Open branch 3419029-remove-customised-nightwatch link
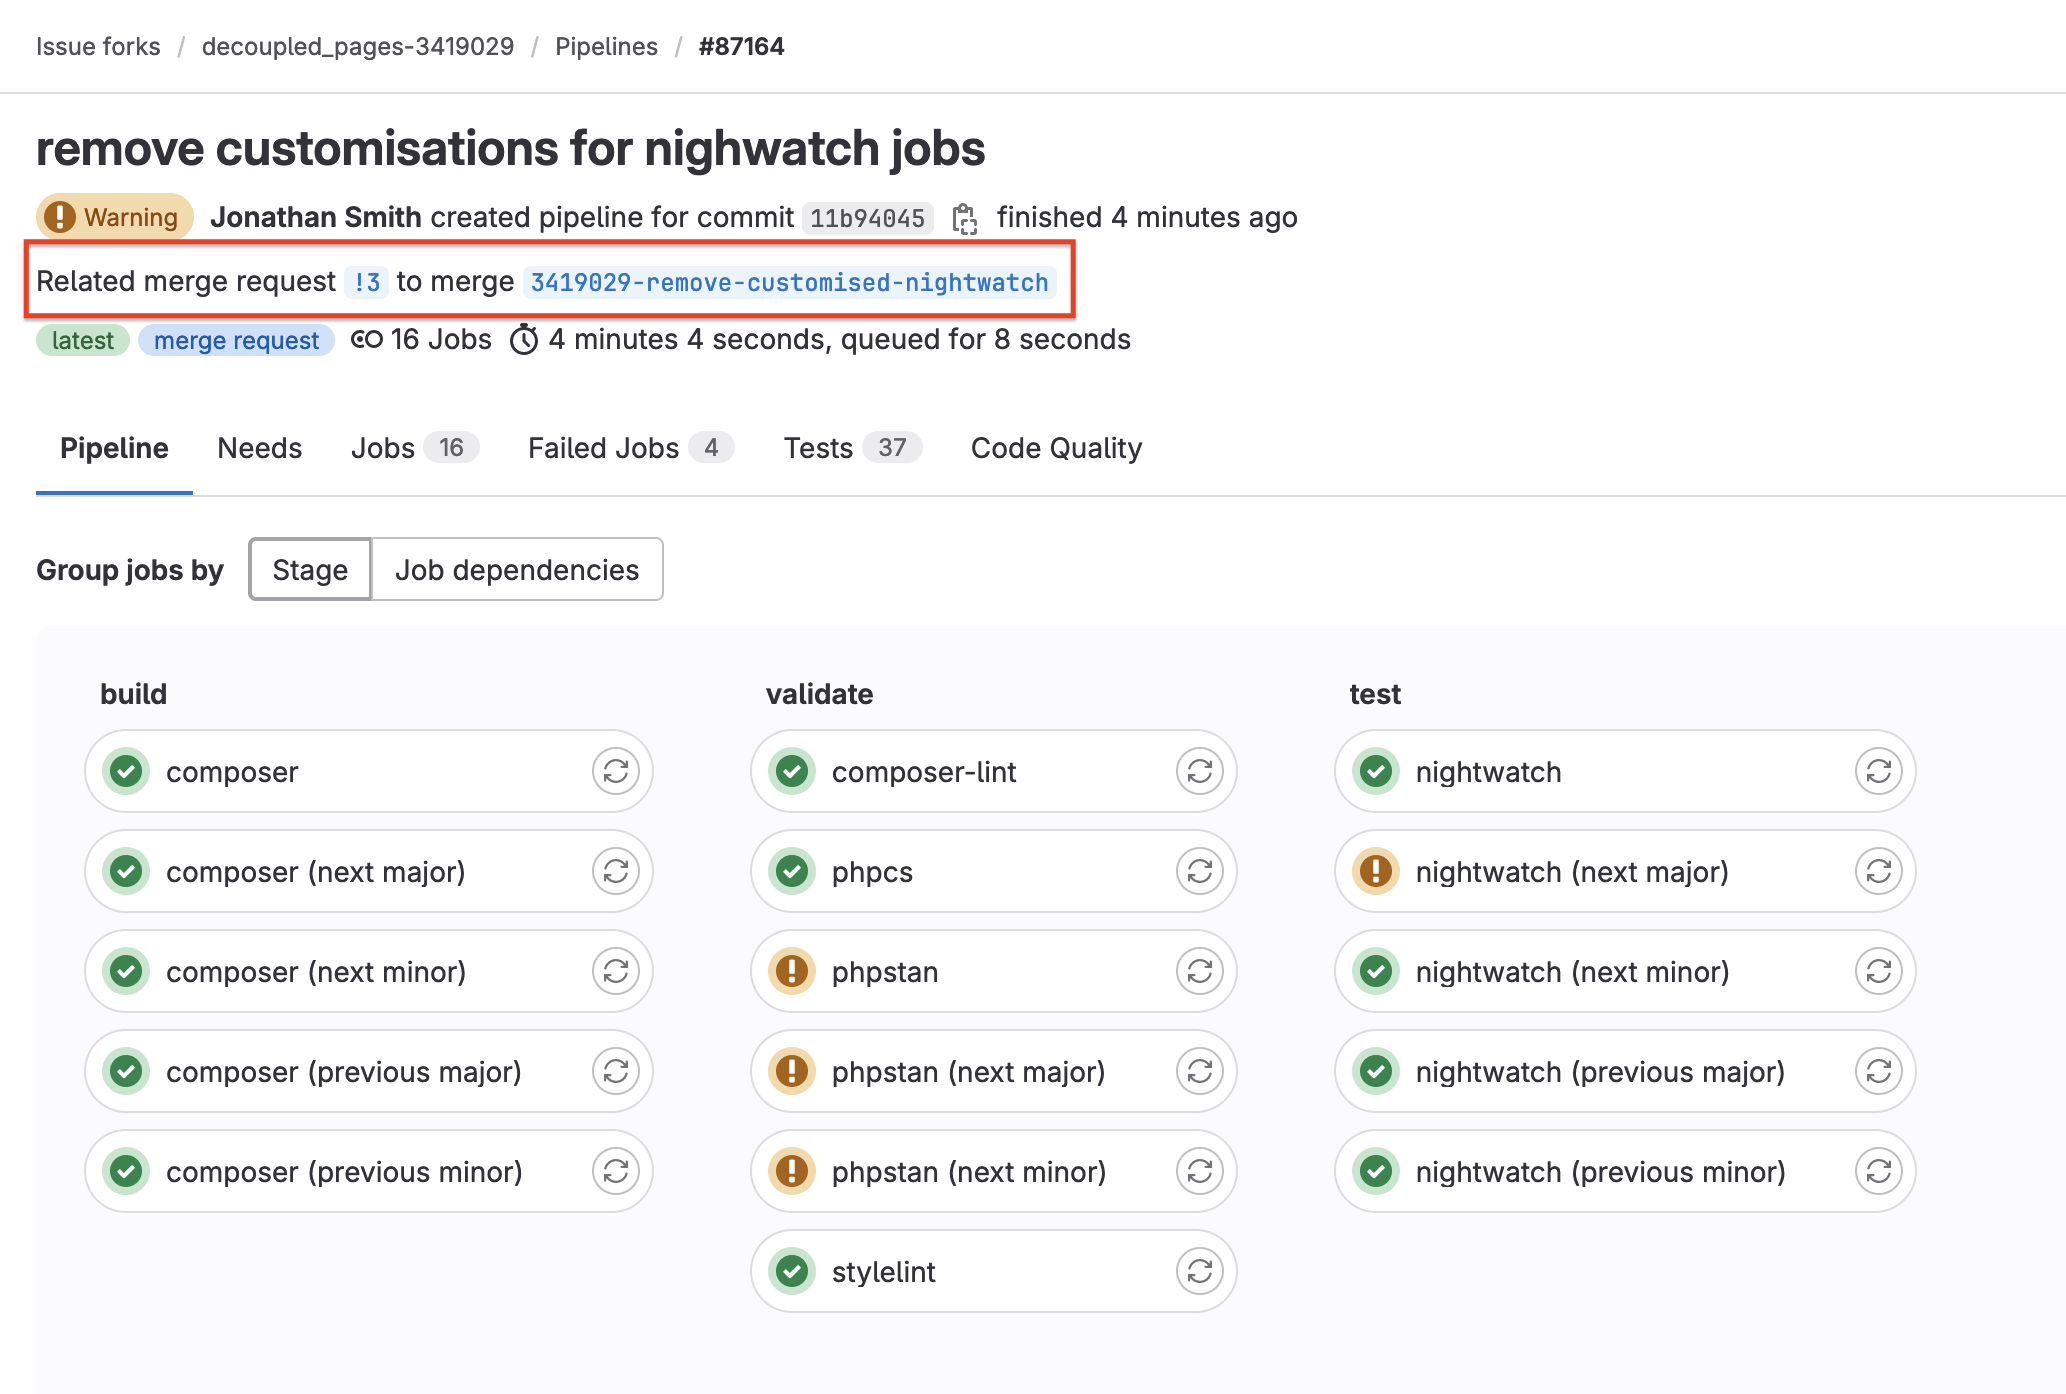The height and width of the screenshot is (1394, 2066). tap(789, 282)
